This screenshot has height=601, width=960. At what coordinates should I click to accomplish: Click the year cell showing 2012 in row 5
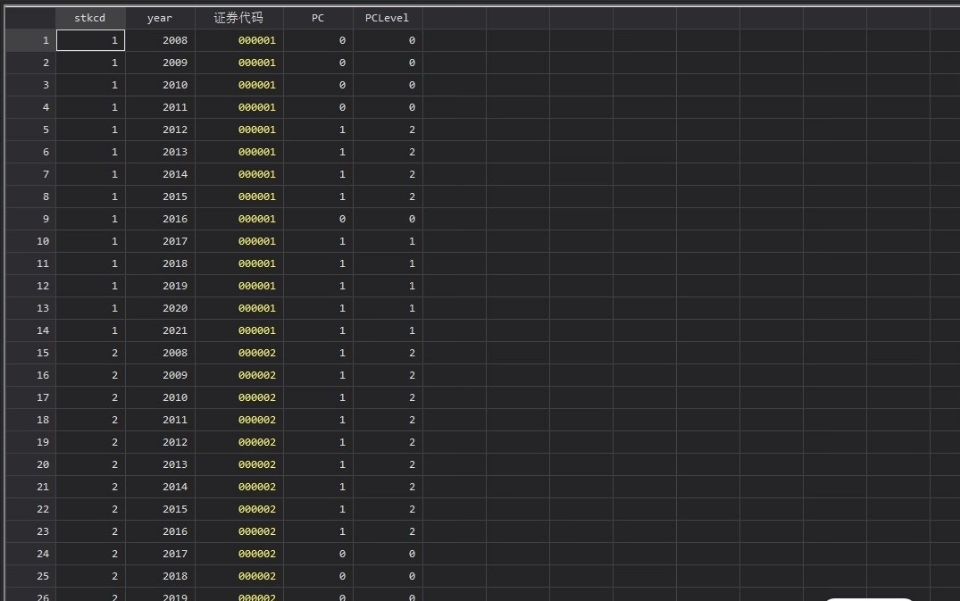[160, 130]
